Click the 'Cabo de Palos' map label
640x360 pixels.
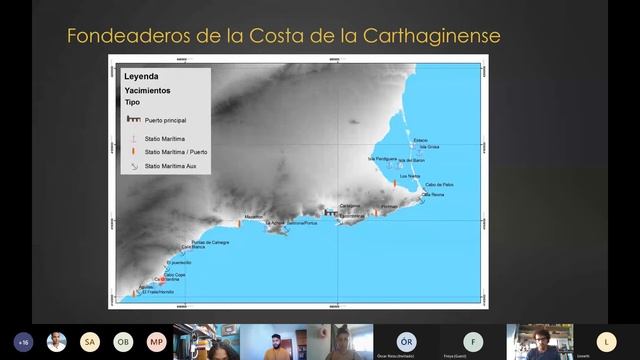pos(439,184)
